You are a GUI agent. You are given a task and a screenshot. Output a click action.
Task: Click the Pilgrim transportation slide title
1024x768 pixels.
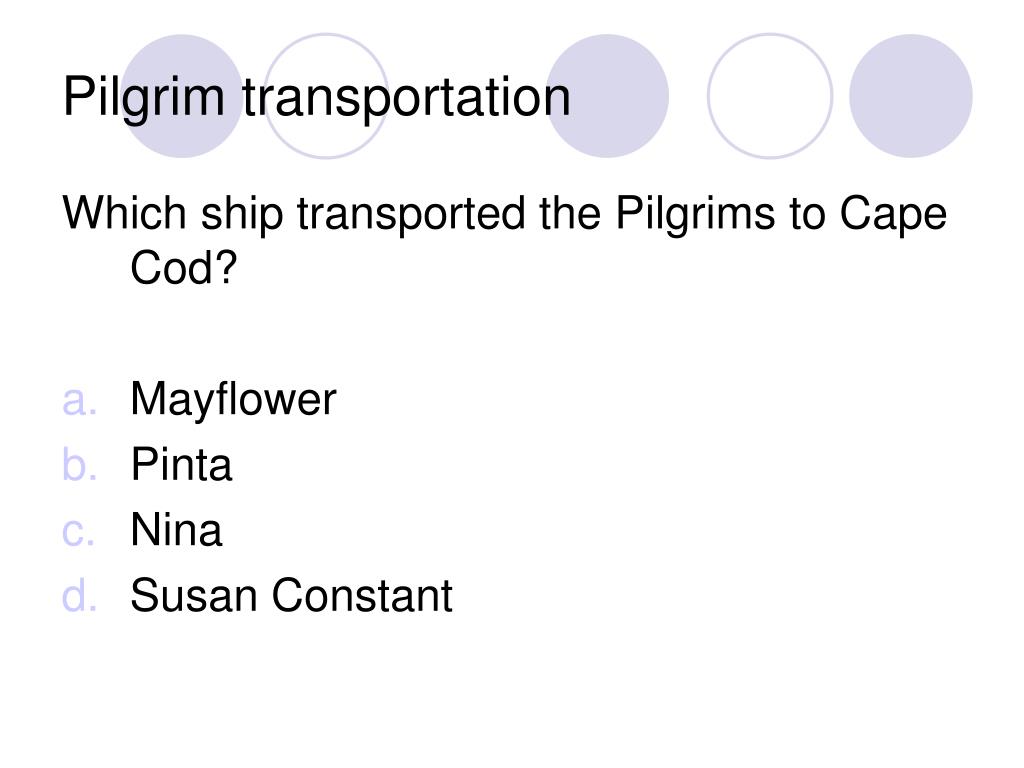click(317, 98)
